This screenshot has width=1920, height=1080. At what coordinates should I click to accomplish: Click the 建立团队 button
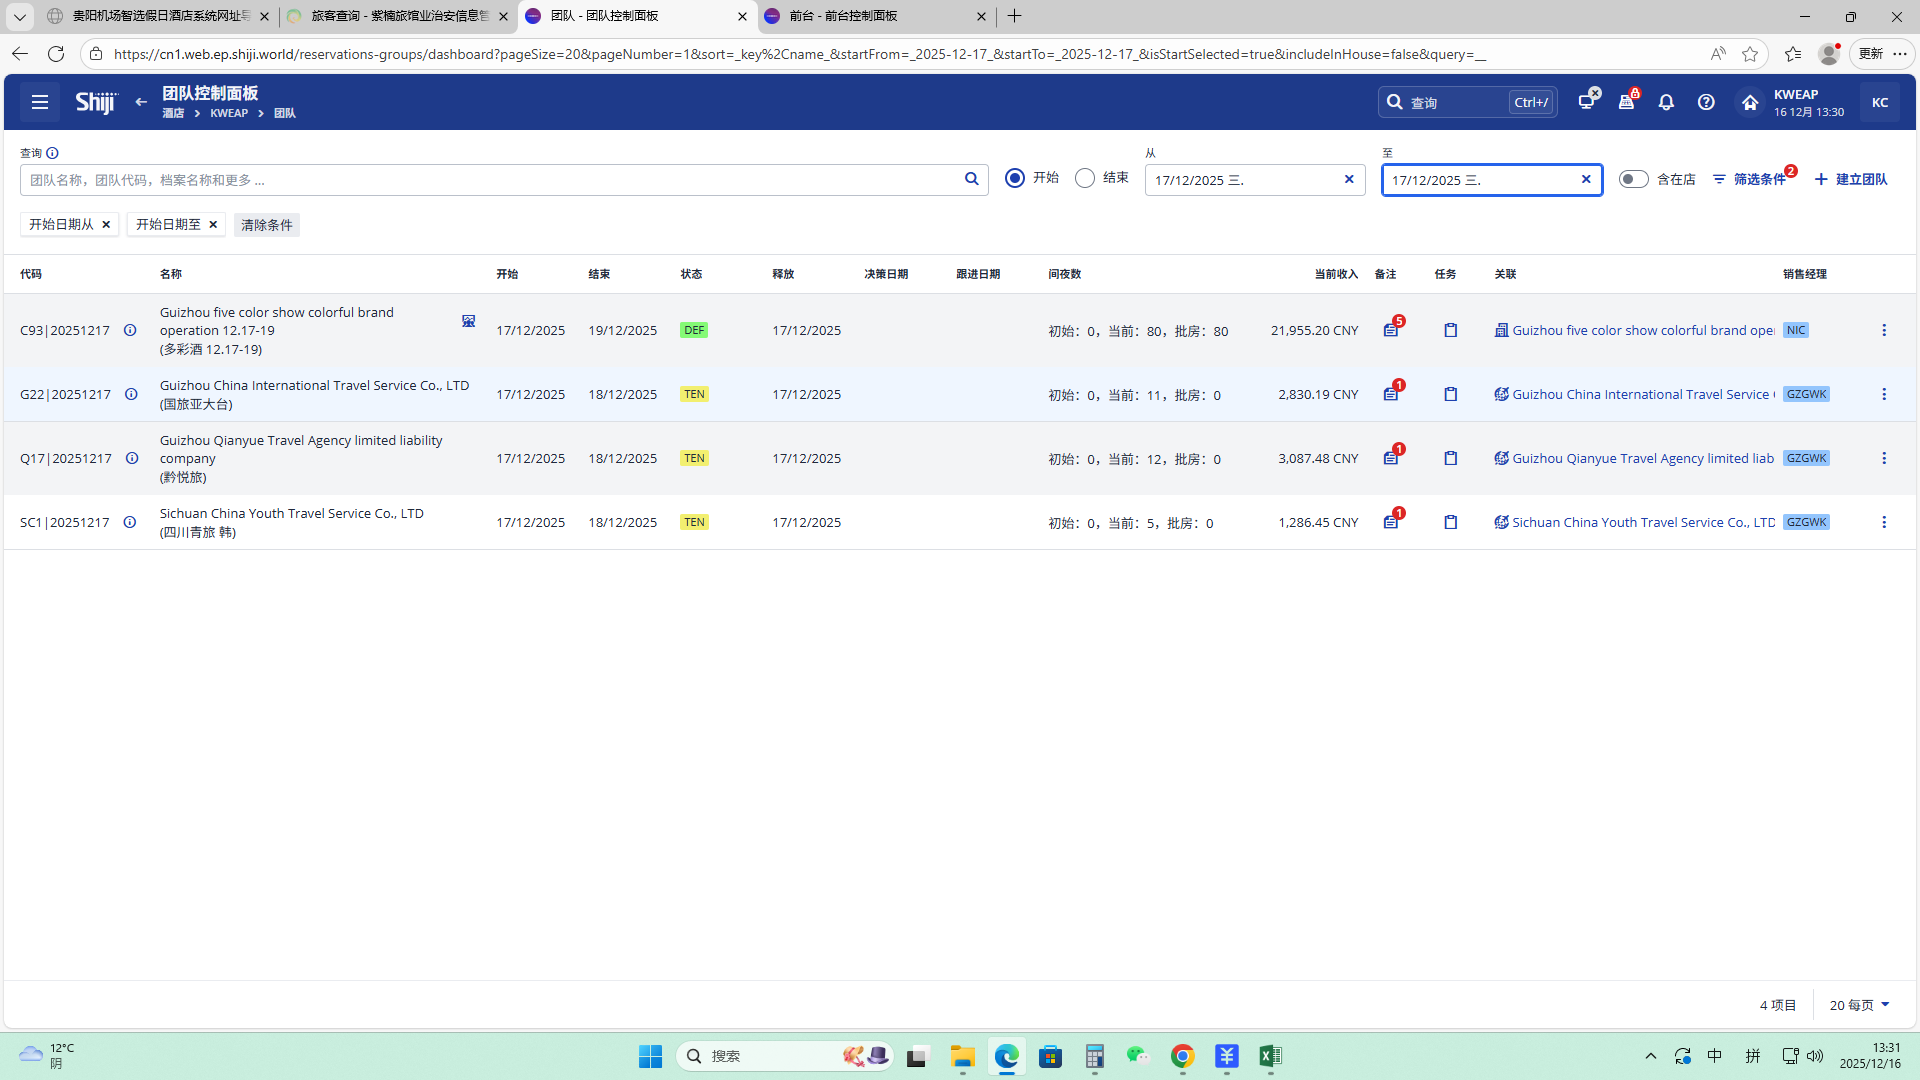pos(1851,179)
